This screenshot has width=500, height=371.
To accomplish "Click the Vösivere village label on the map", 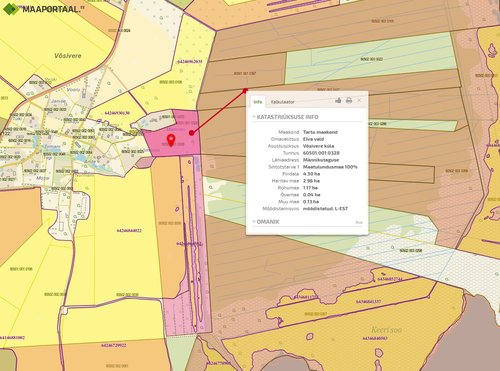I will coord(68,56).
